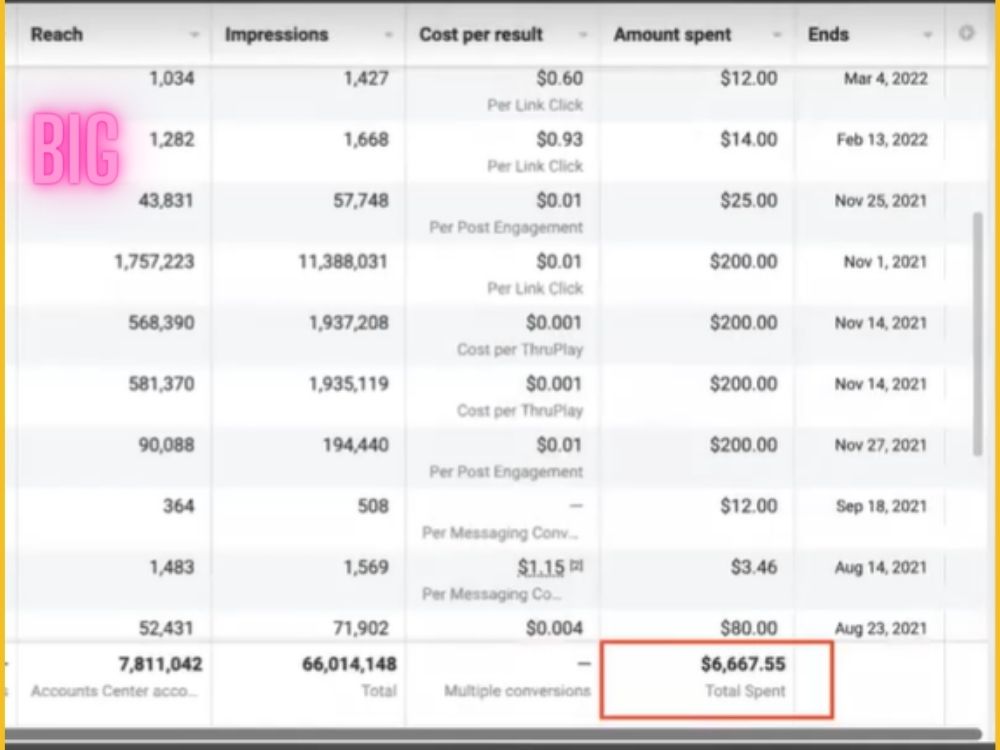Select the reach value 52,431
Image resolution: width=1000 pixels, height=750 pixels.
166,629
